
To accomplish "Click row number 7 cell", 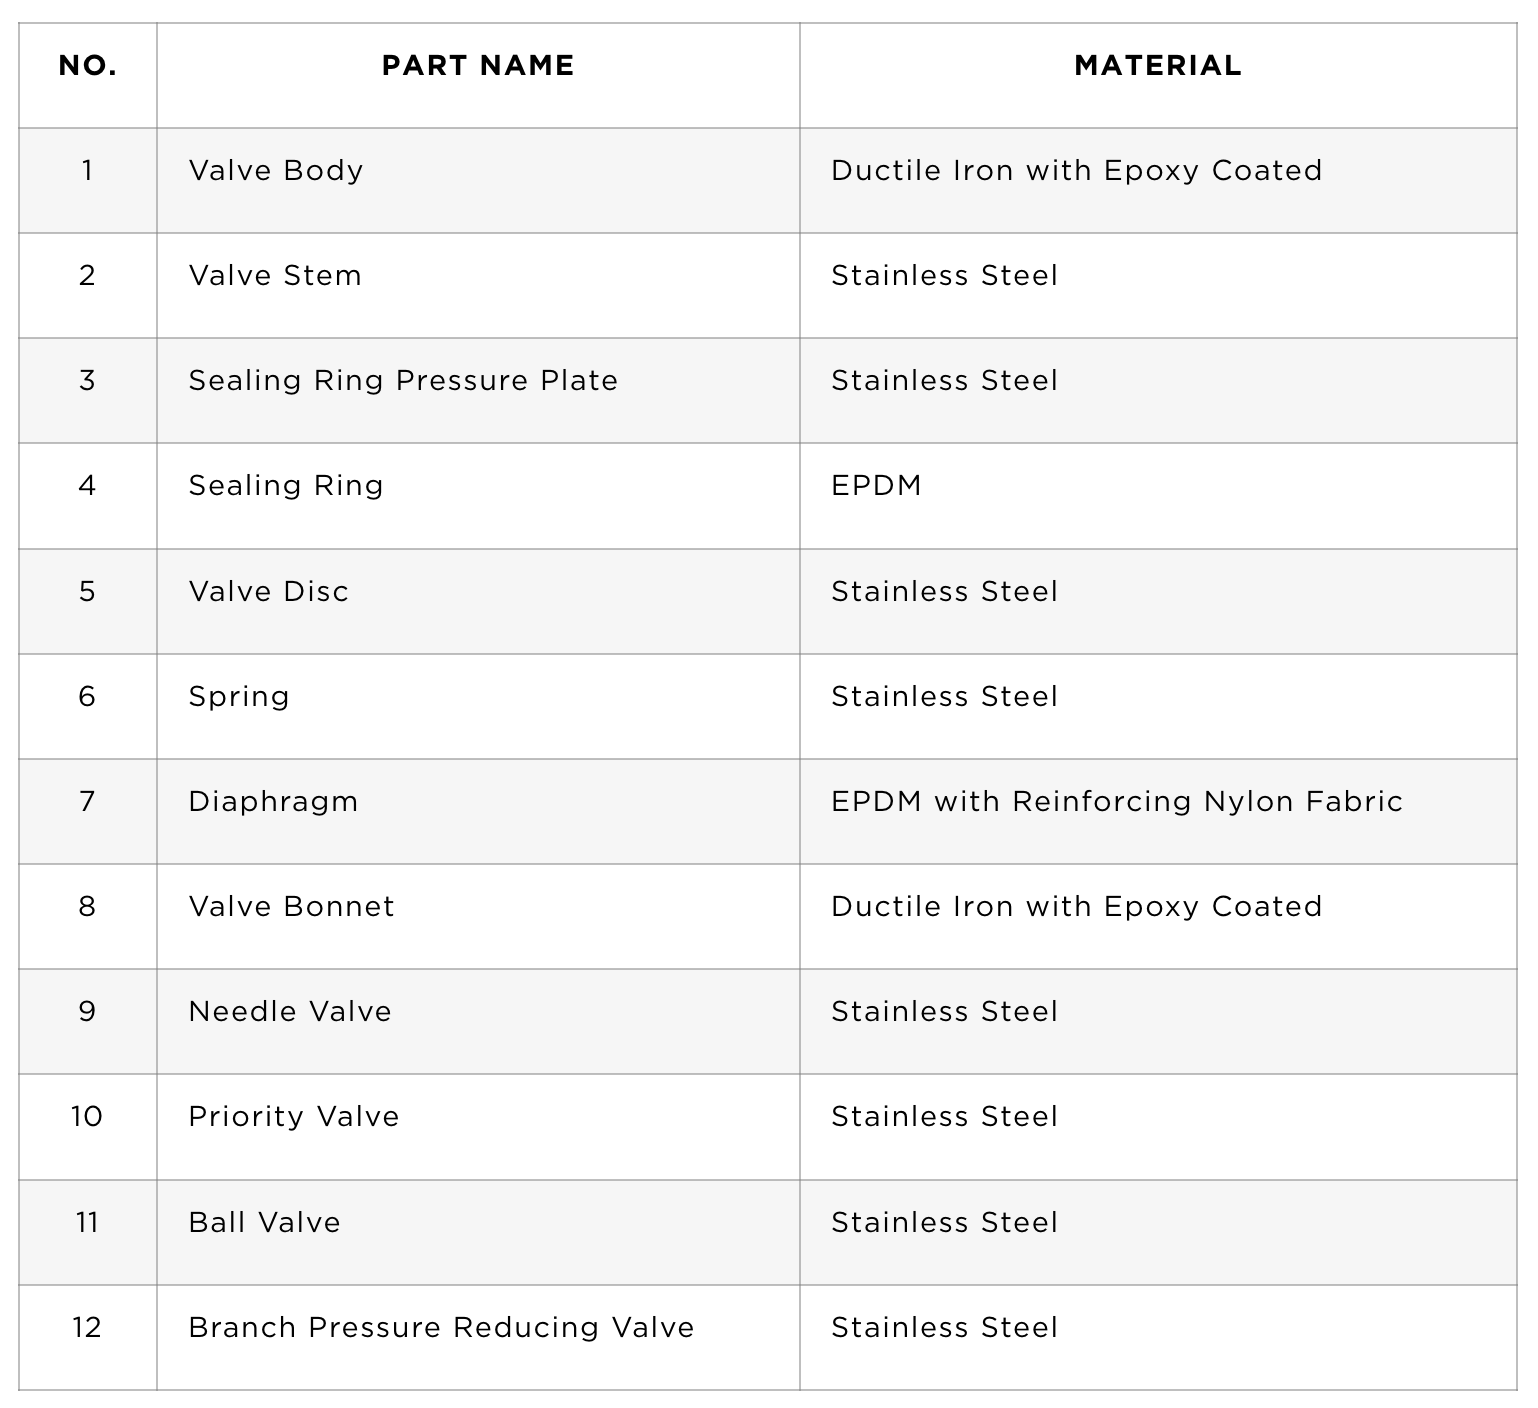I will 88,811.
